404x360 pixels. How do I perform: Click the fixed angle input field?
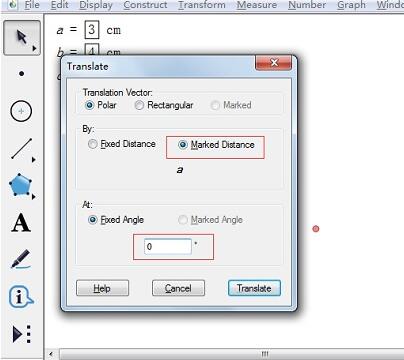[168, 247]
